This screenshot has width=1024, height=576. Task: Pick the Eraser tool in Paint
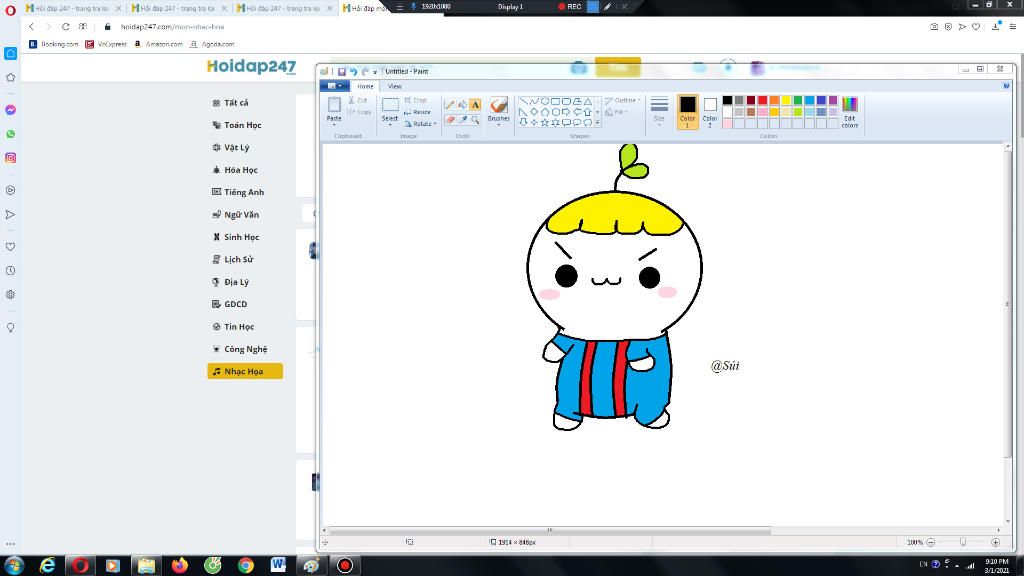point(450,120)
